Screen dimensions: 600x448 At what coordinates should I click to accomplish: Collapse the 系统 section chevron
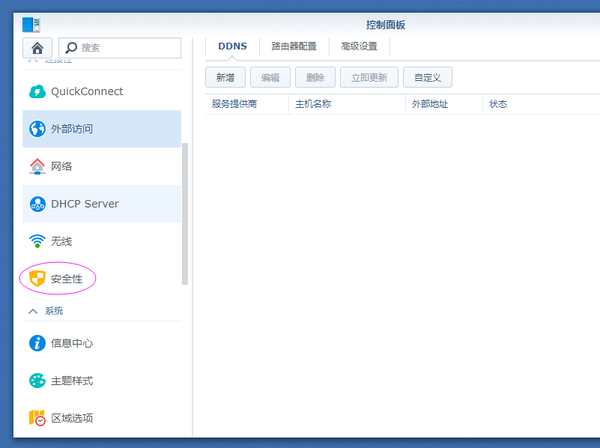33,311
